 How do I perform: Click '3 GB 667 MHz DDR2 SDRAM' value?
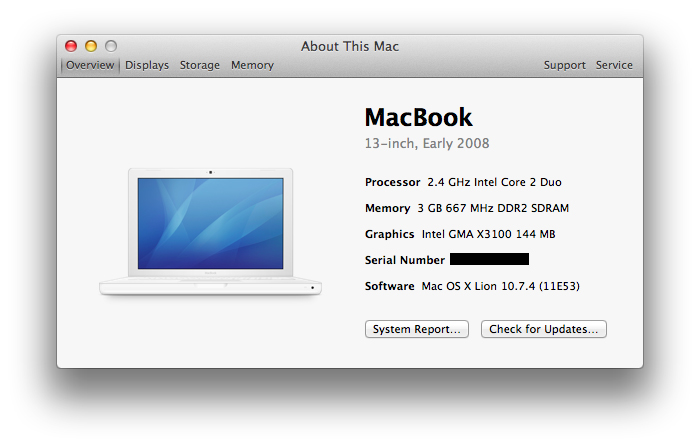493,208
